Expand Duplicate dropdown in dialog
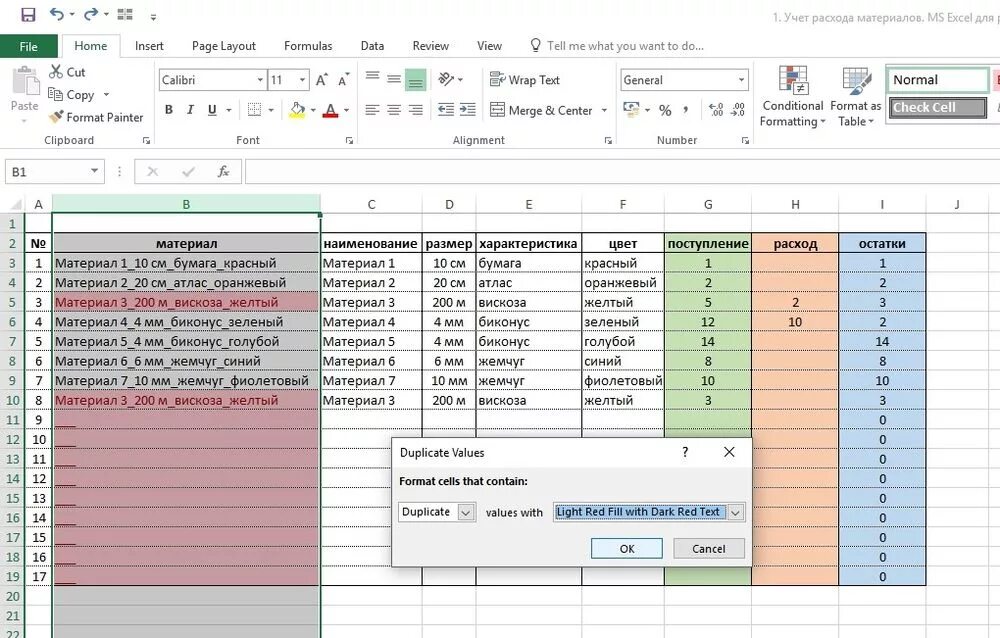This screenshot has width=1000, height=638. pyautogui.click(x=466, y=512)
